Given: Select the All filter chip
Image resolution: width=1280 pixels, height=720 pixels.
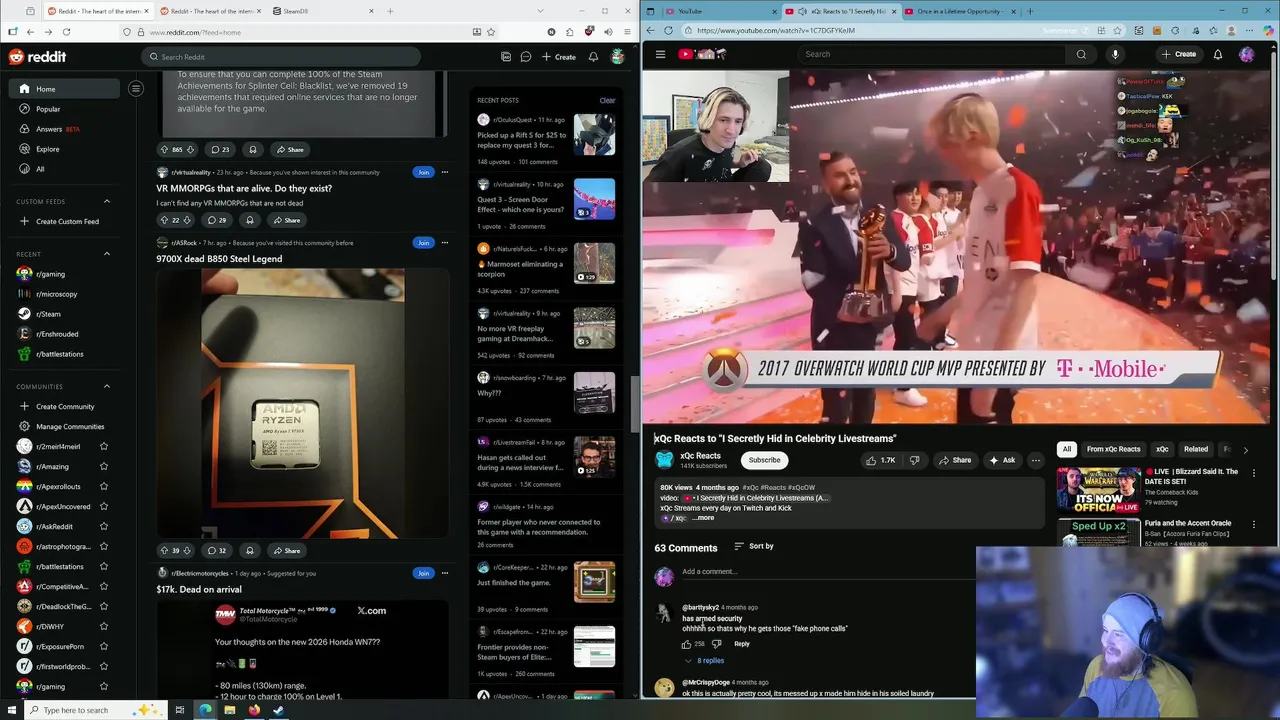Looking at the screenshot, I should pyautogui.click(x=1067, y=449).
